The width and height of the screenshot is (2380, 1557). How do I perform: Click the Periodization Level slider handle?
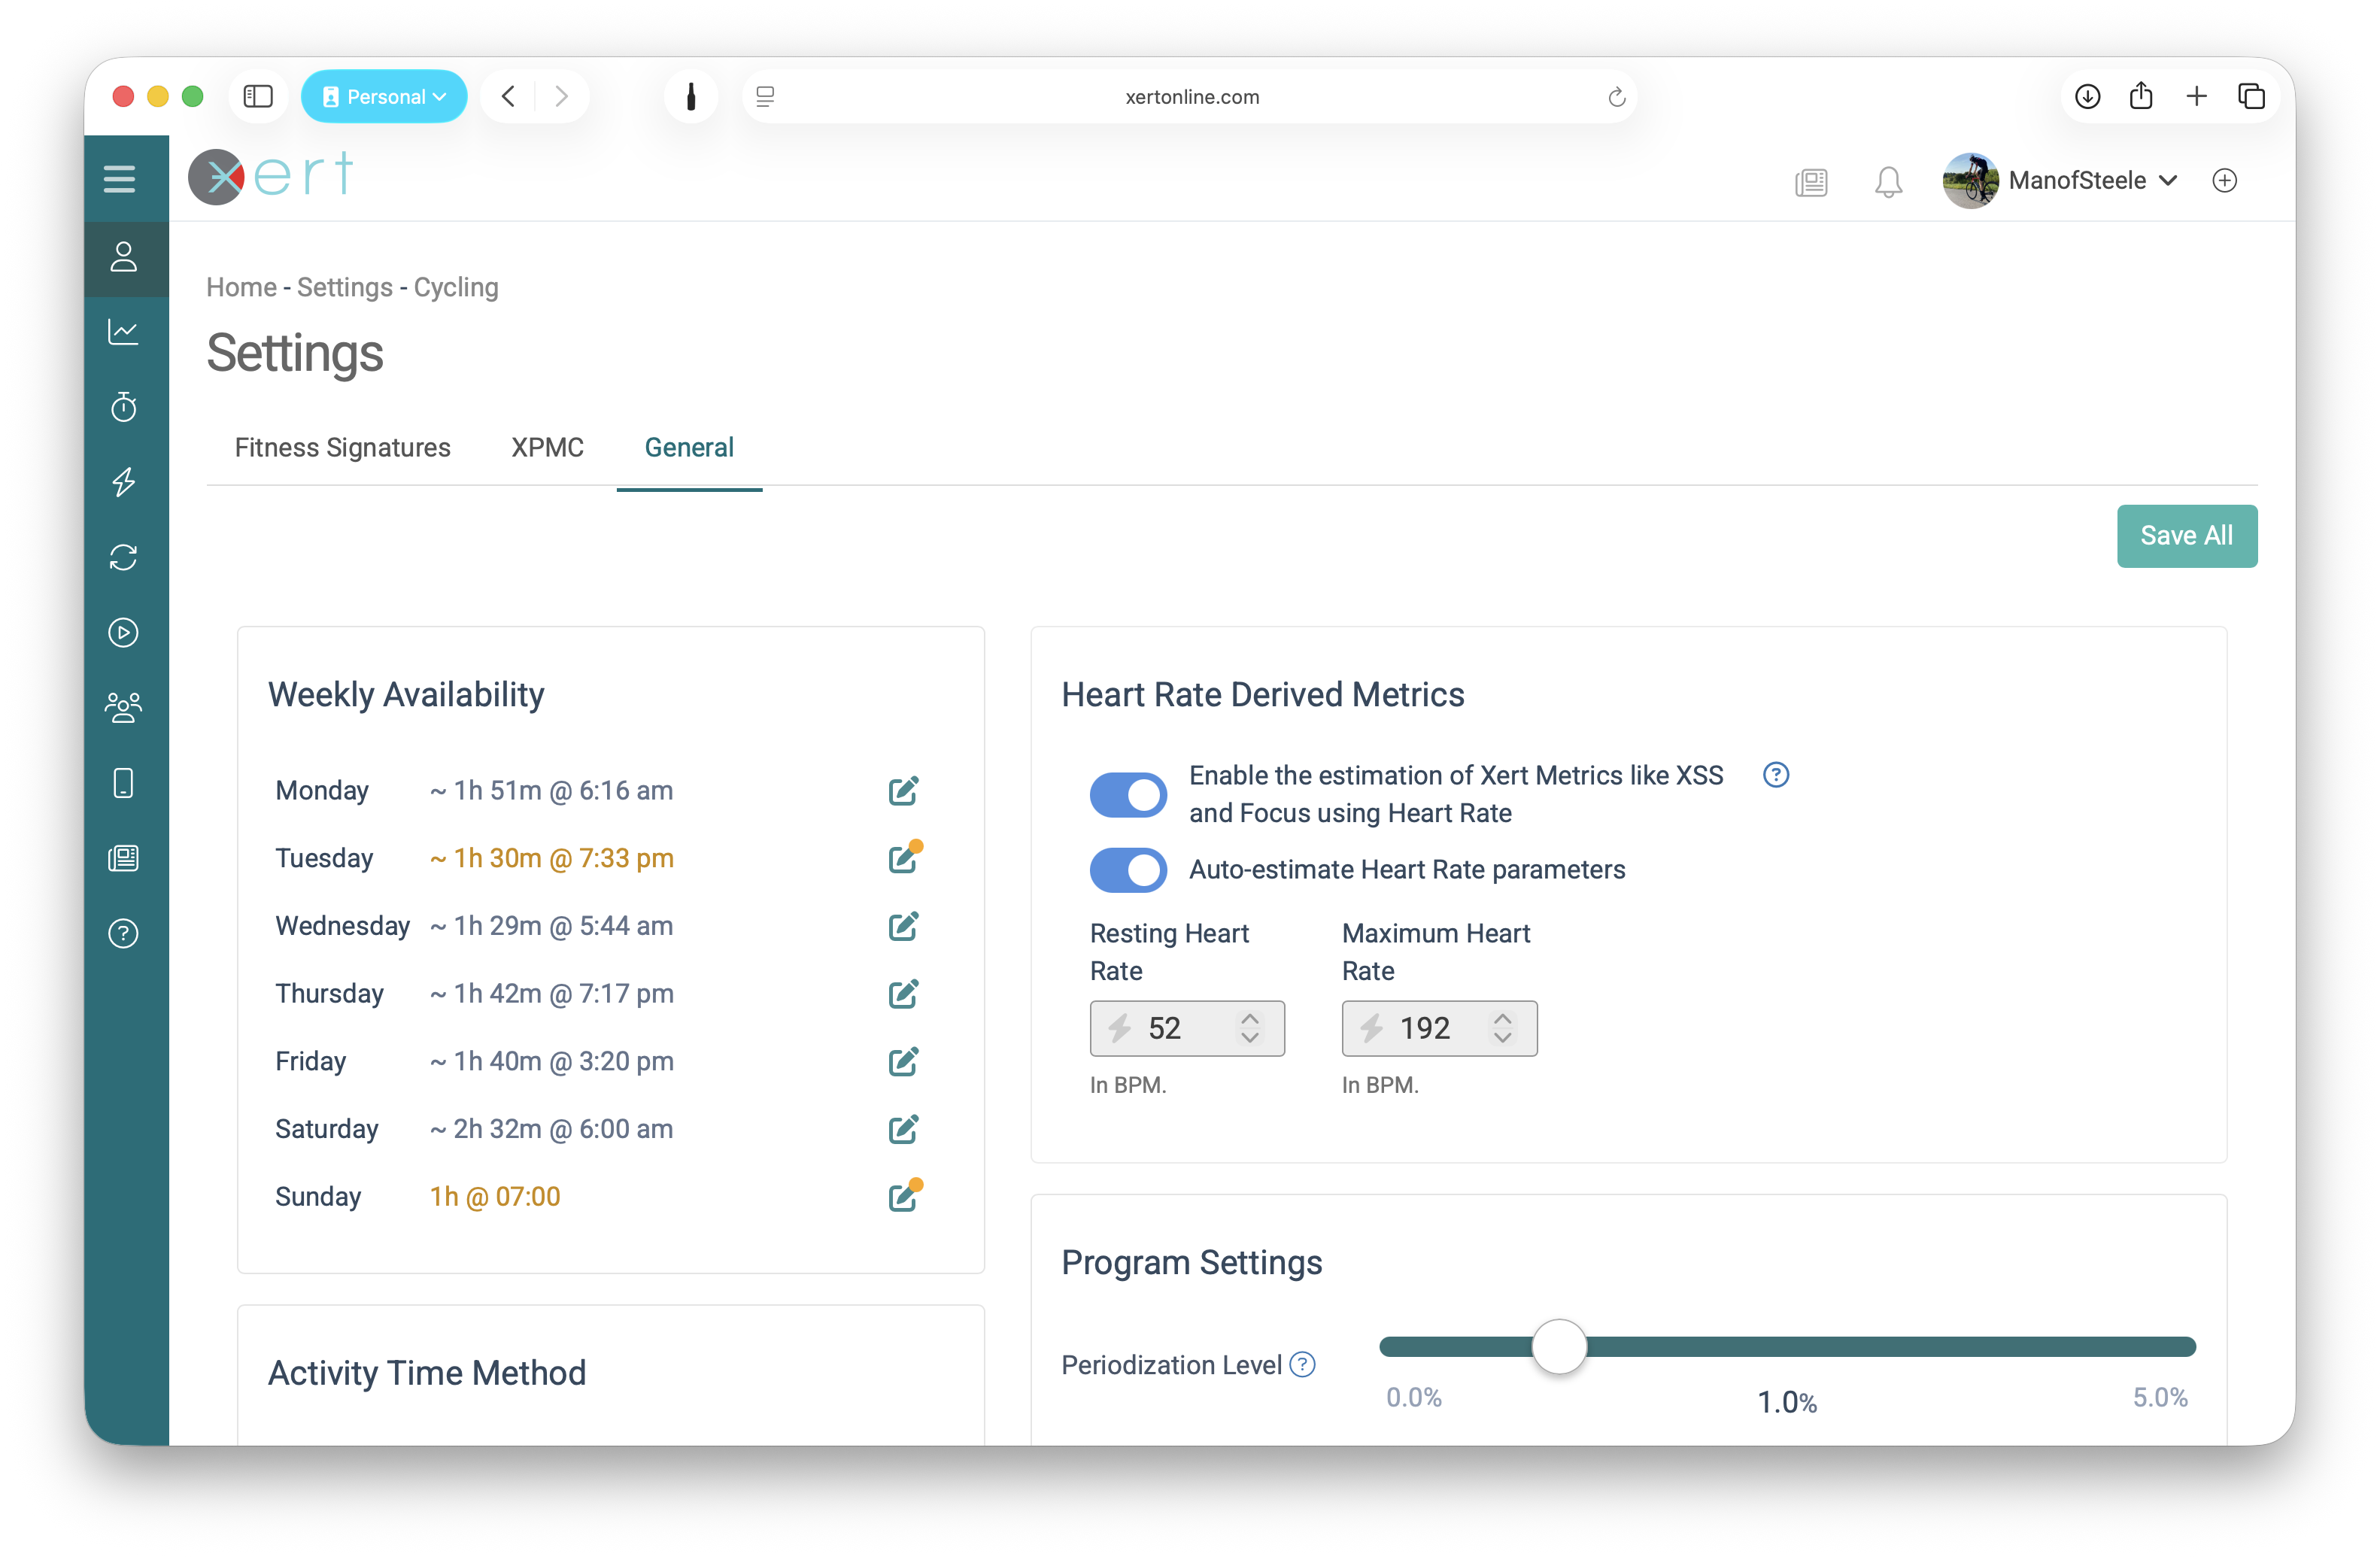[1559, 1347]
